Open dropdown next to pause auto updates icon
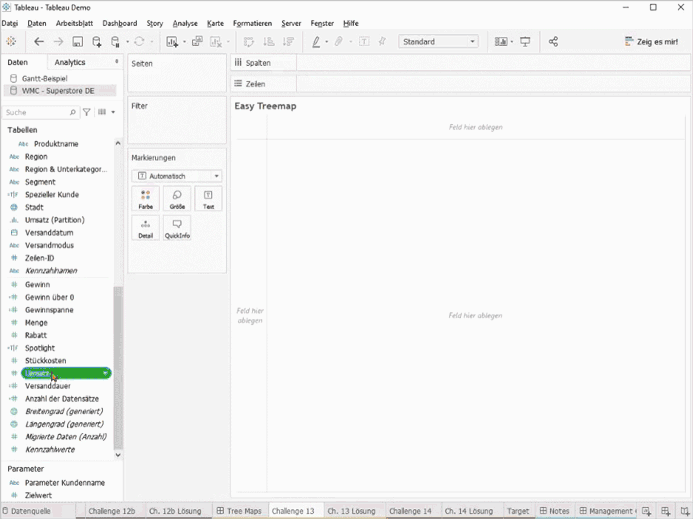Image resolution: width=693 pixels, height=519 pixels. [x=127, y=42]
